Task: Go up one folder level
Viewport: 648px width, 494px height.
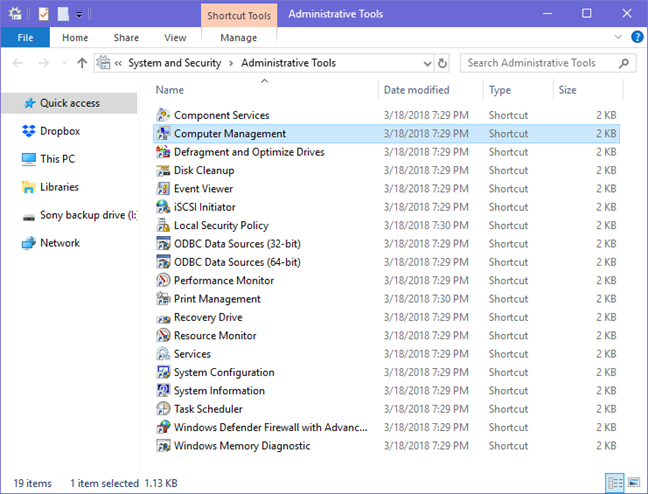Action: tap(82, 63)
